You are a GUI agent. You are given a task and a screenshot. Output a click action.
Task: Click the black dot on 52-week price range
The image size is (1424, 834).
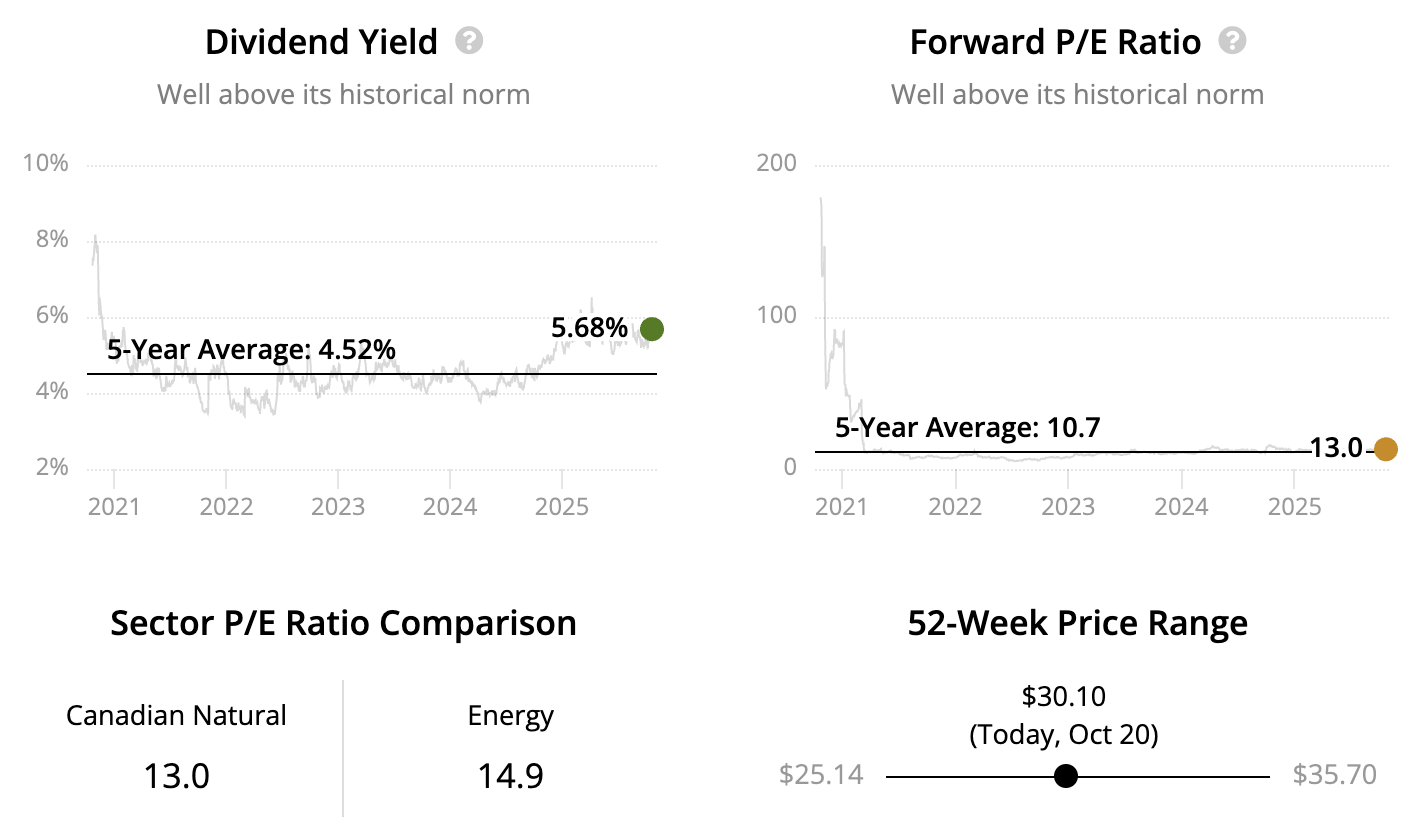1066,776
